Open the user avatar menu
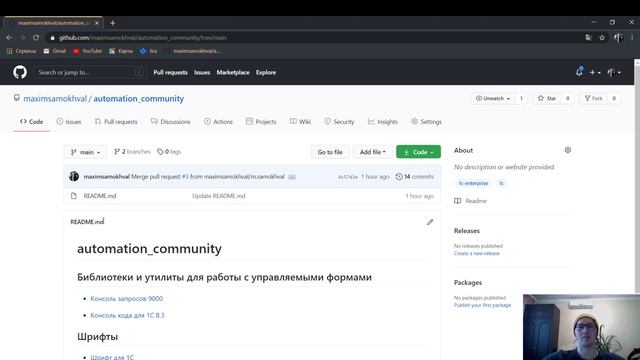The image size is (640, 360). click(x=613, y=72)
